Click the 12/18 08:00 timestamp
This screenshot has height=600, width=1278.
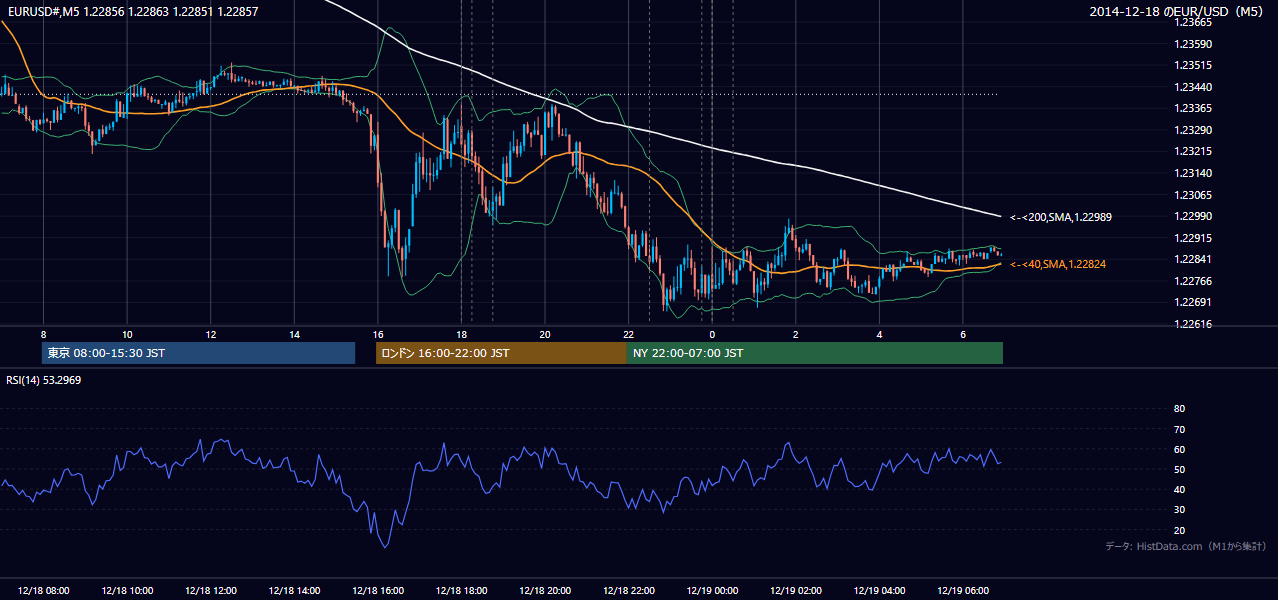43,591
